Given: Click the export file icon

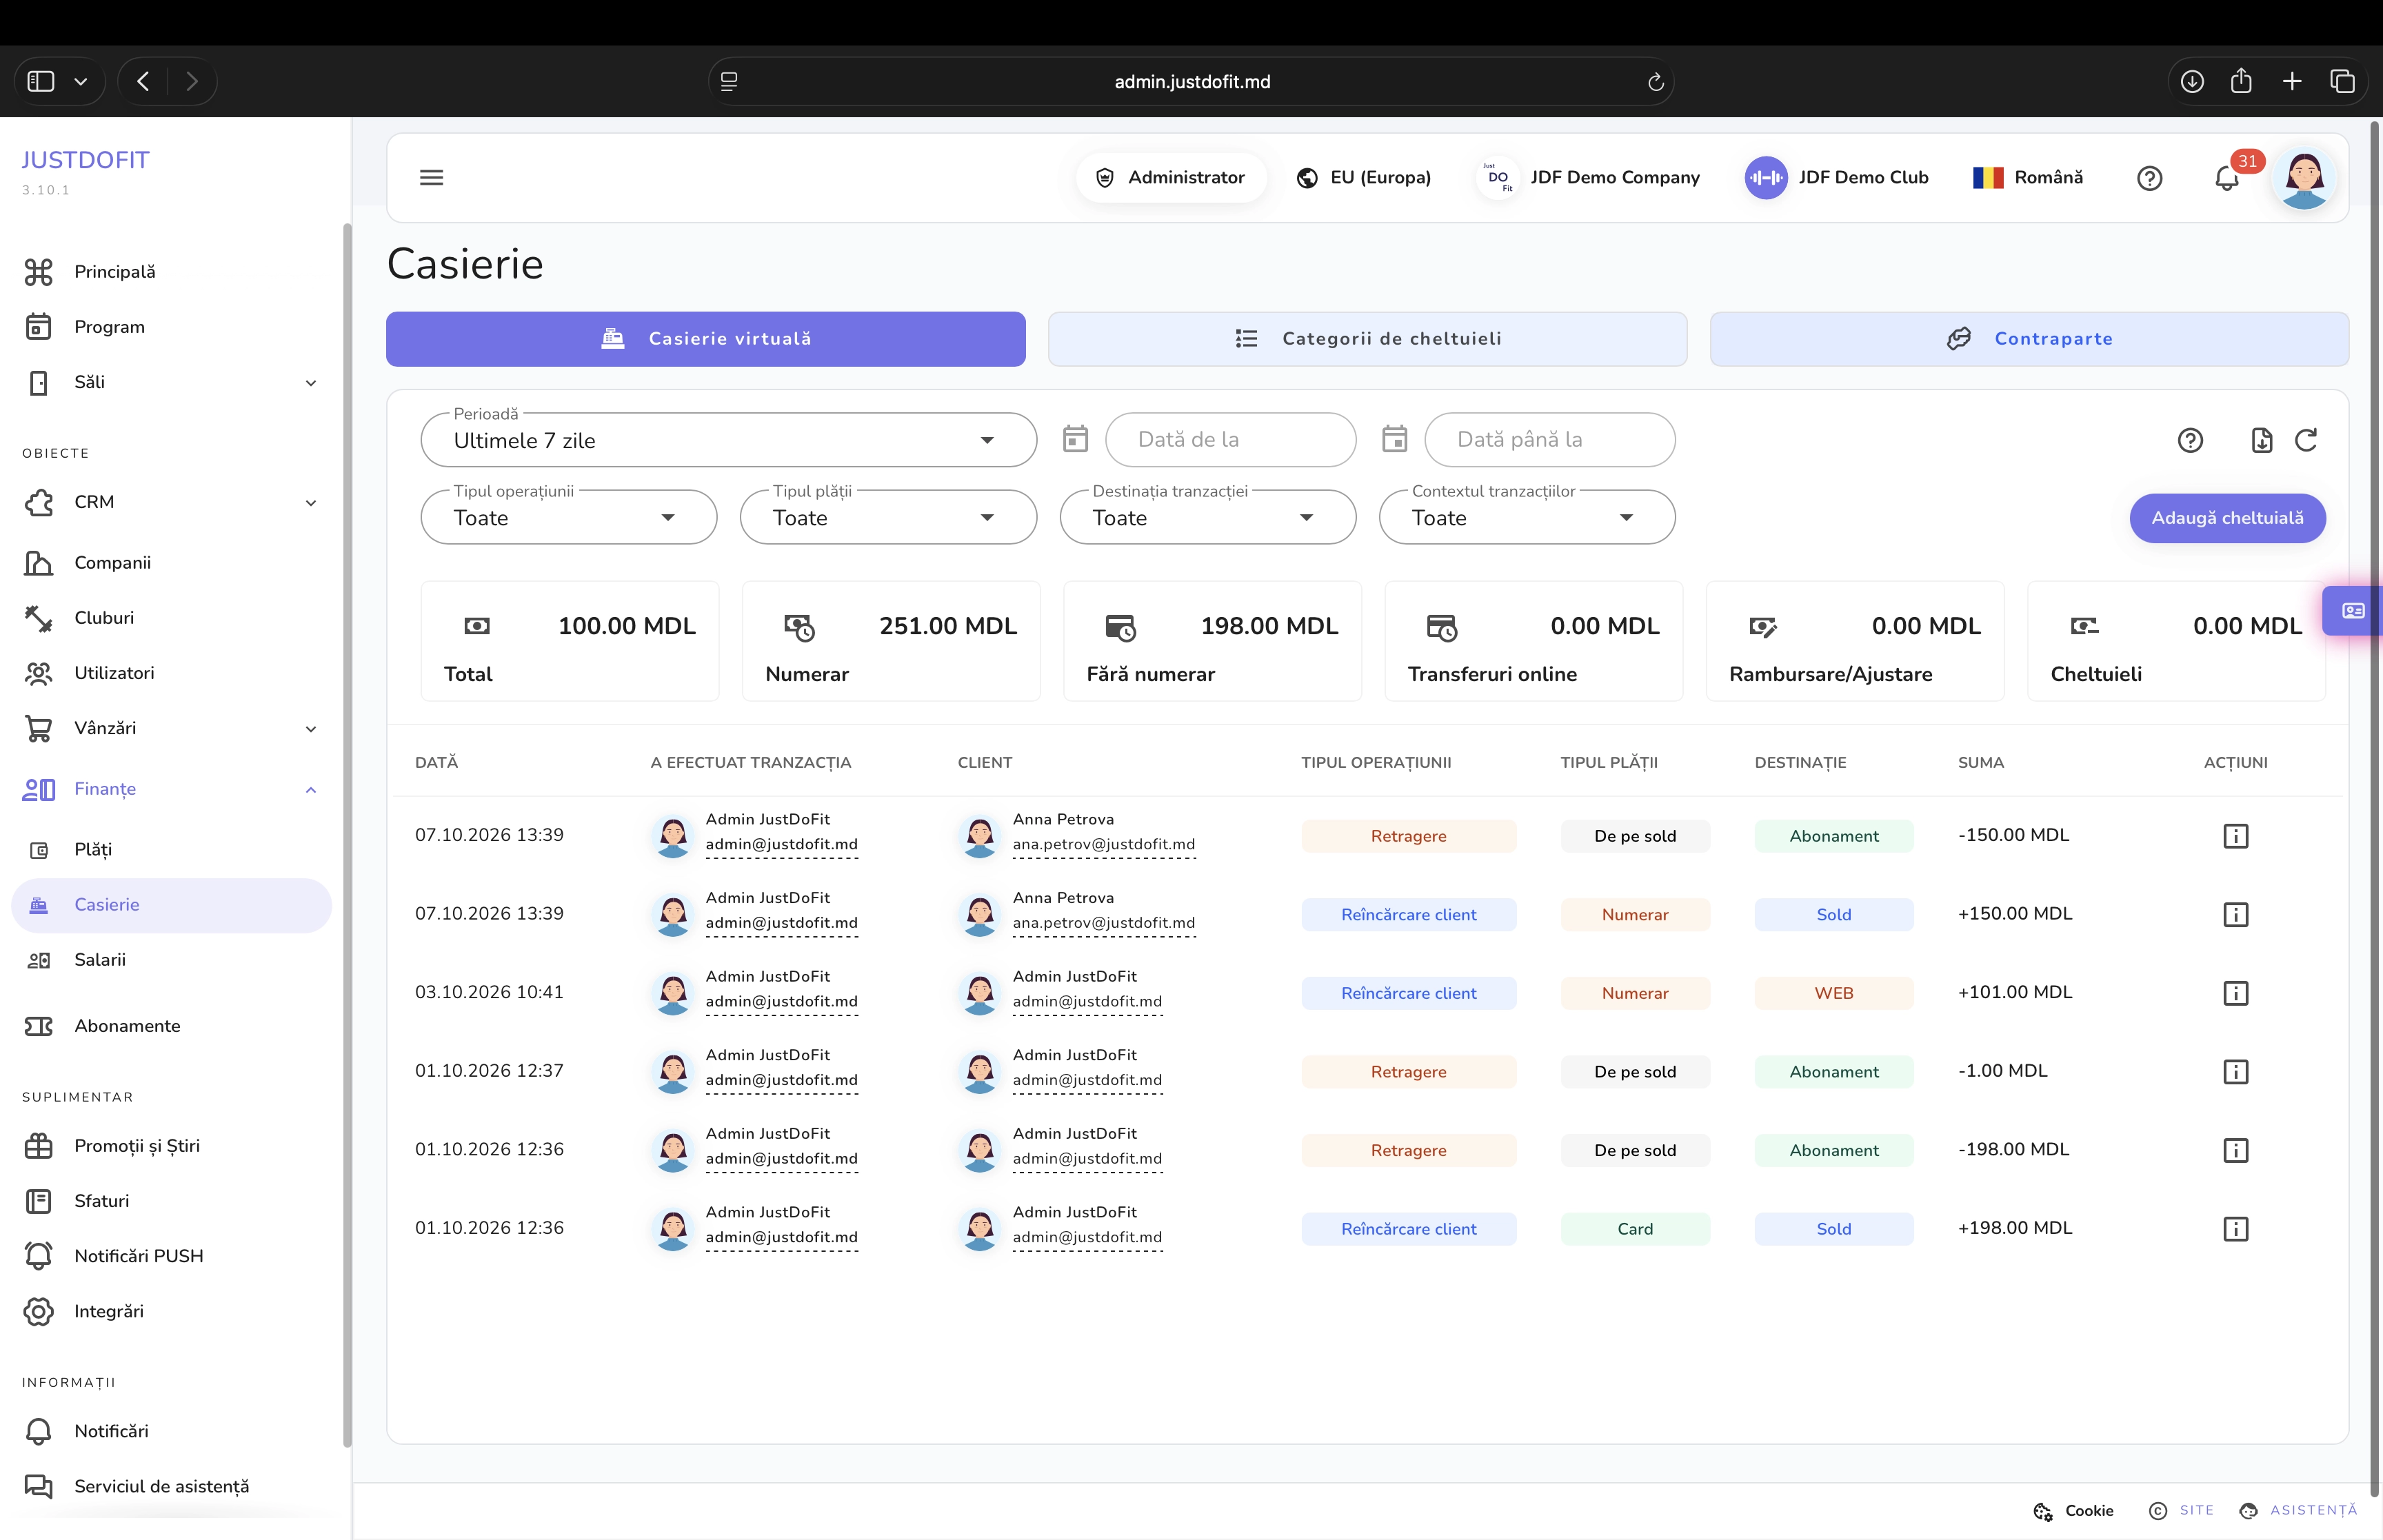Looking at the screenshot, I should tap(2261, 440).
